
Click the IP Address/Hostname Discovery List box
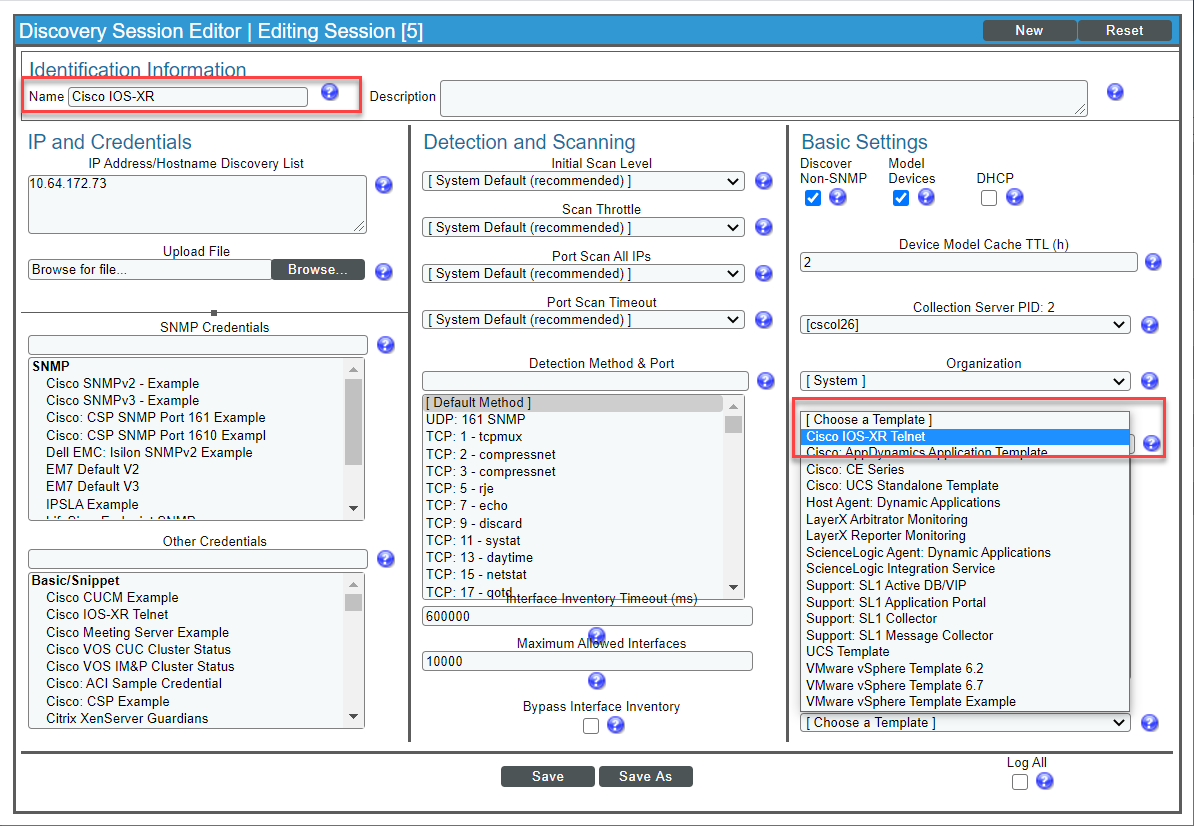(x=197, y=204)
